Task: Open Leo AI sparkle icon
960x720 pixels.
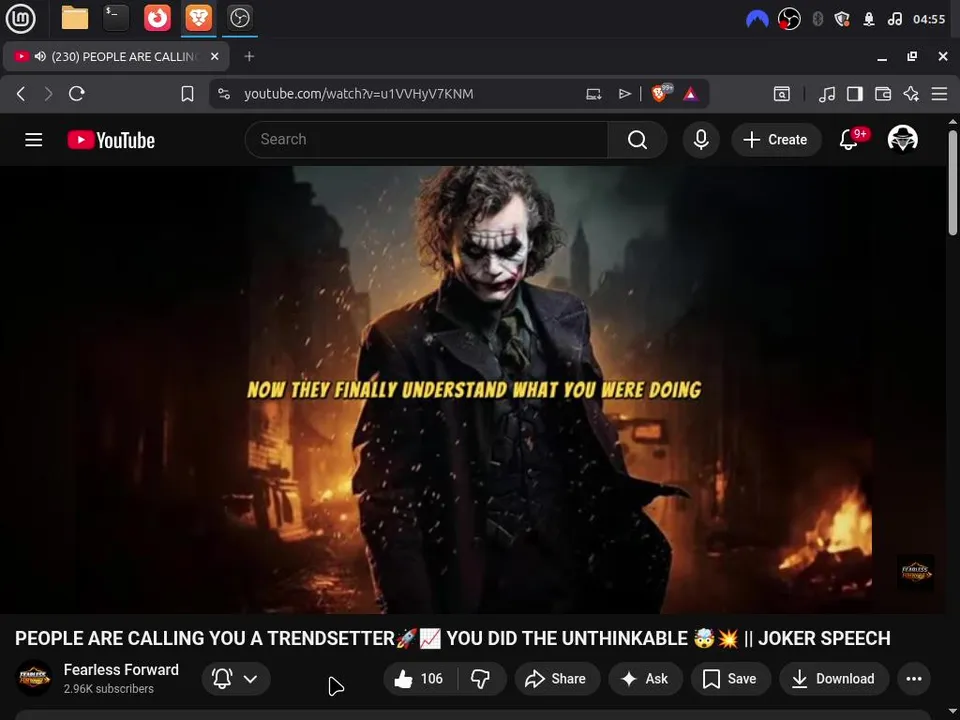Action: coord(911,94)
